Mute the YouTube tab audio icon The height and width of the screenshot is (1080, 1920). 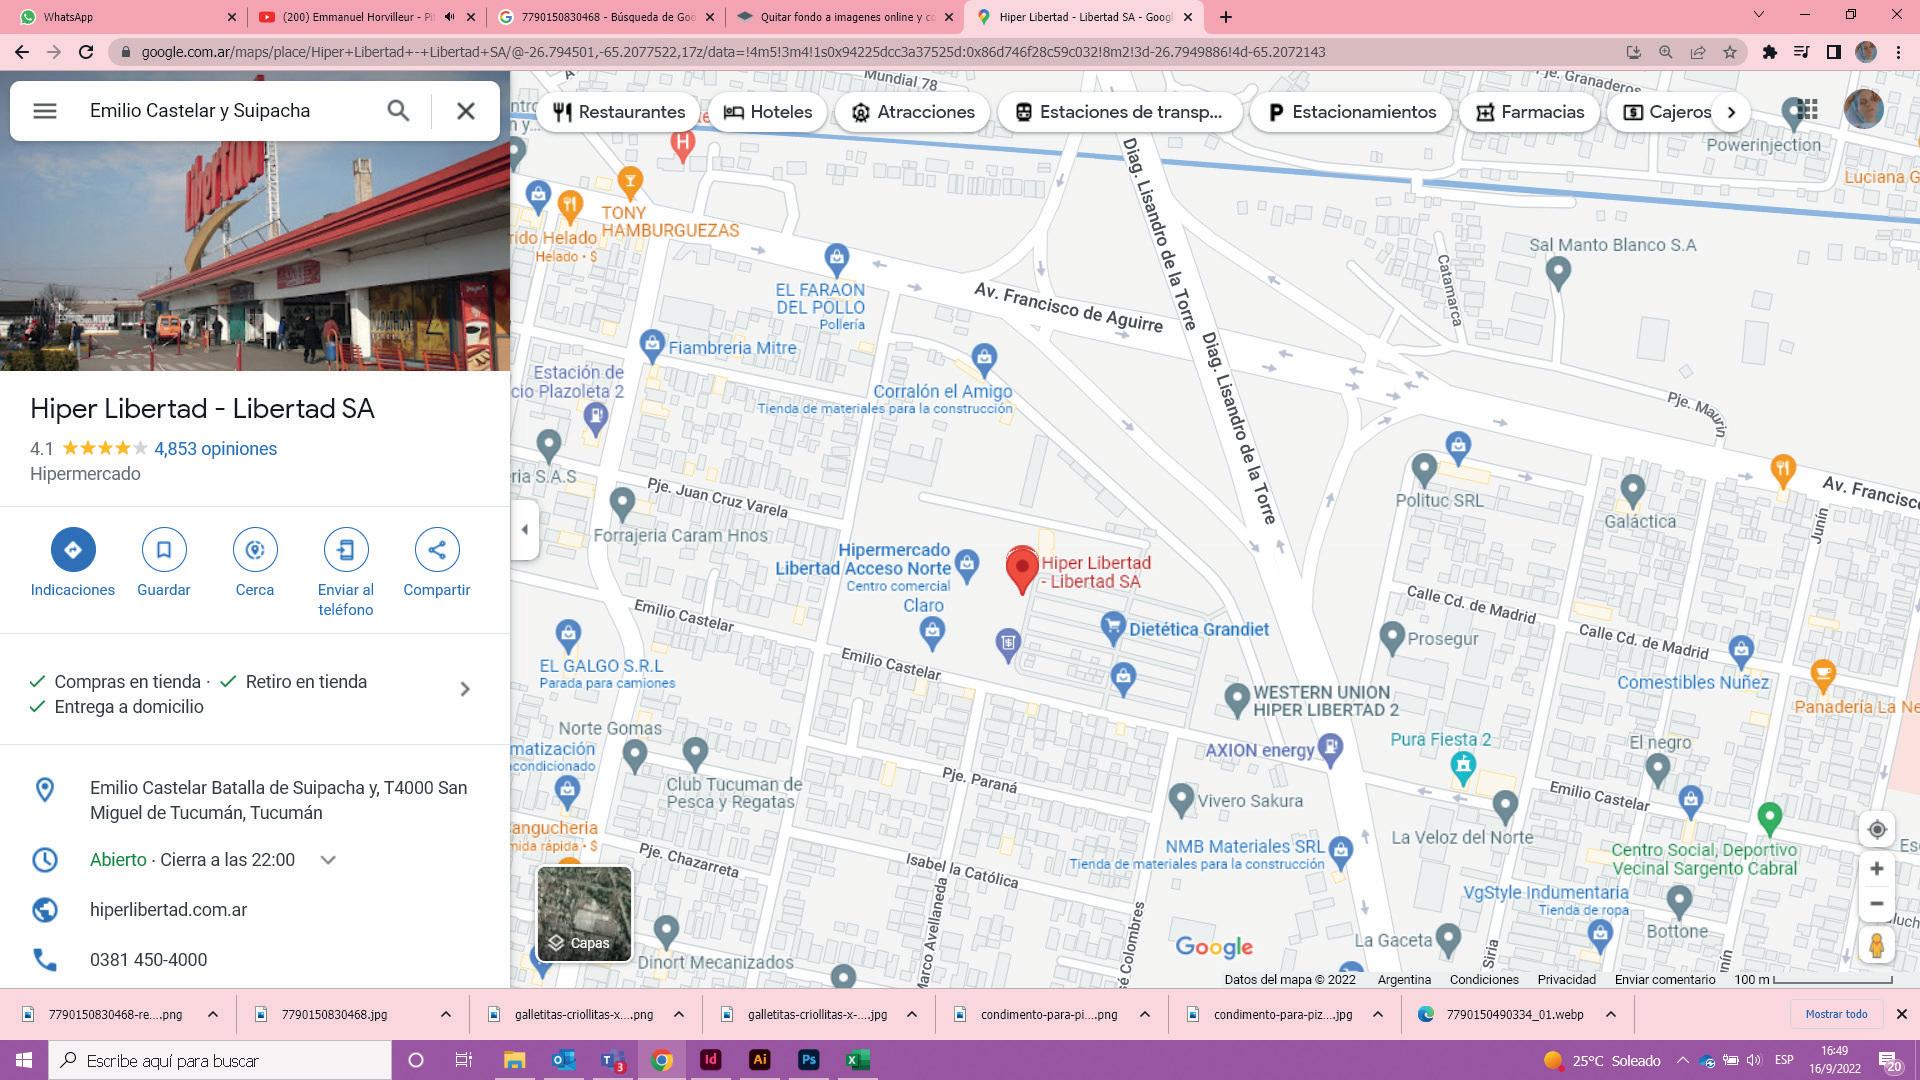(449, 16)
